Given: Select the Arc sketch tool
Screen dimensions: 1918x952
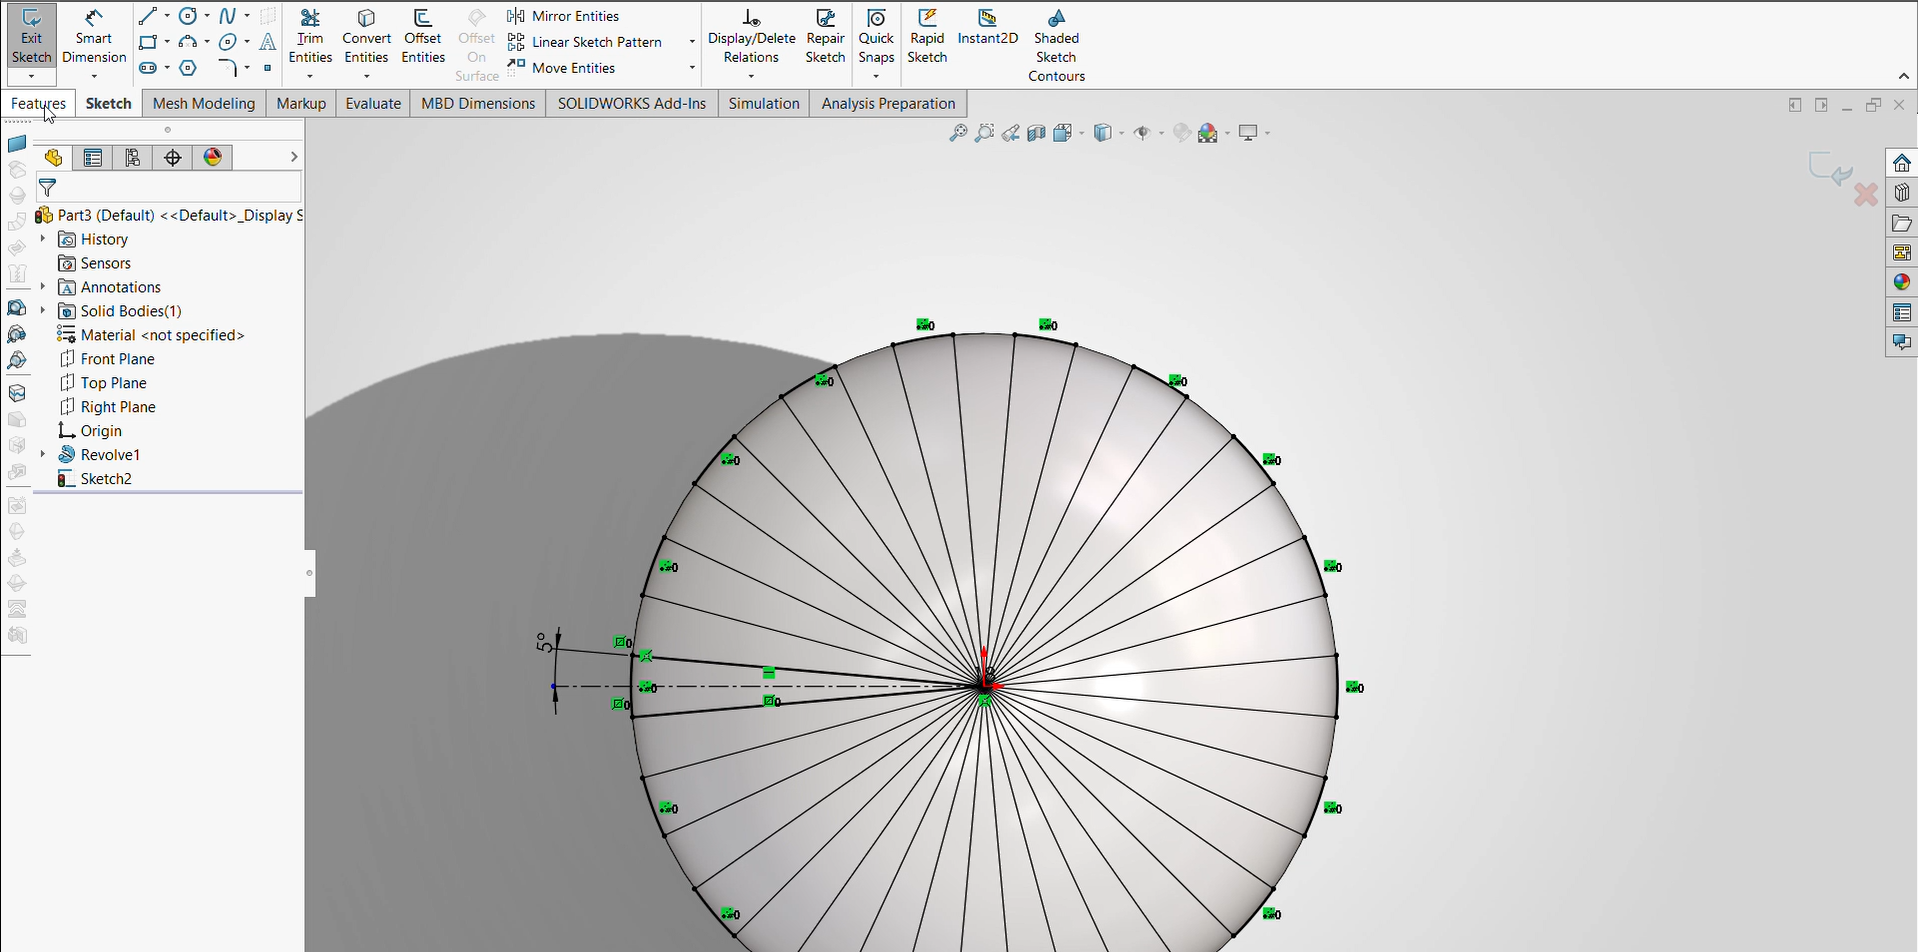Looking at the screenshot, I should pyautogui.click(x=188, y=42).
